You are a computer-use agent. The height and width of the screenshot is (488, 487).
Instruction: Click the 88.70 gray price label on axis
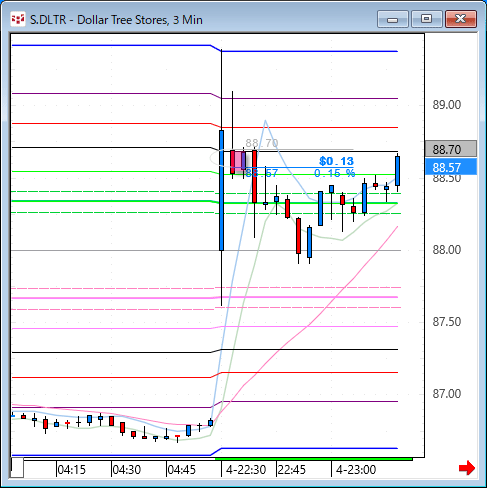[451, 149]
